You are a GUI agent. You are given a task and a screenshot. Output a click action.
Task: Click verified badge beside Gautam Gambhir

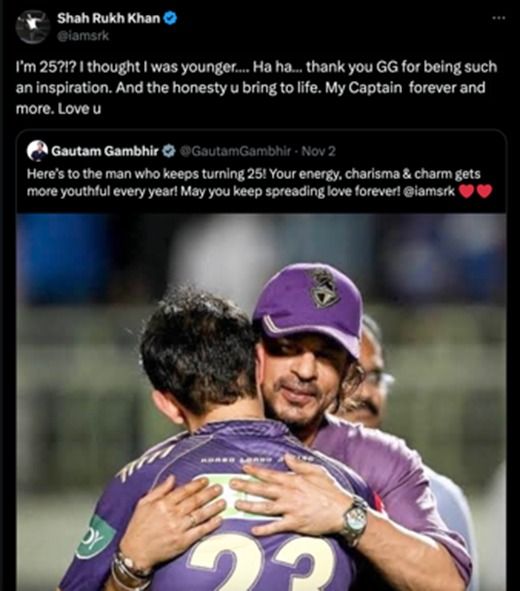pyautogui.click(x=168, y=151)
